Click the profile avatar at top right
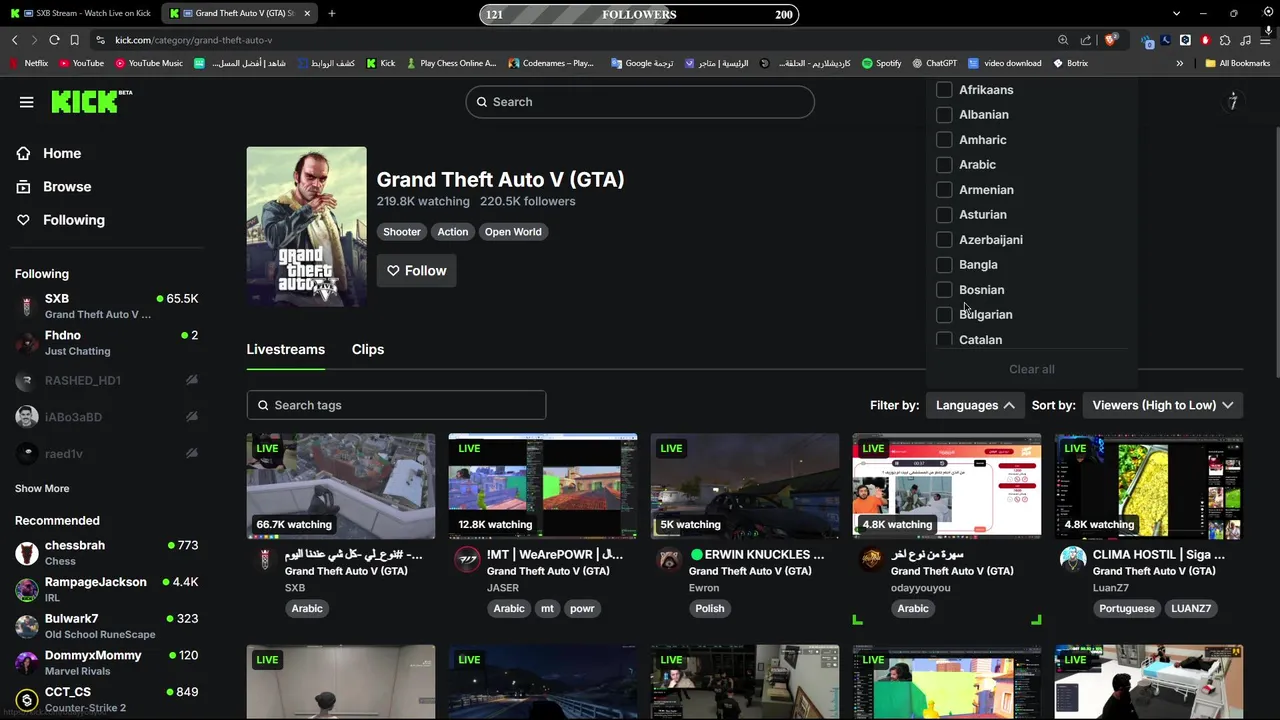The image size is (1280, 720). tap(1233, 101)
